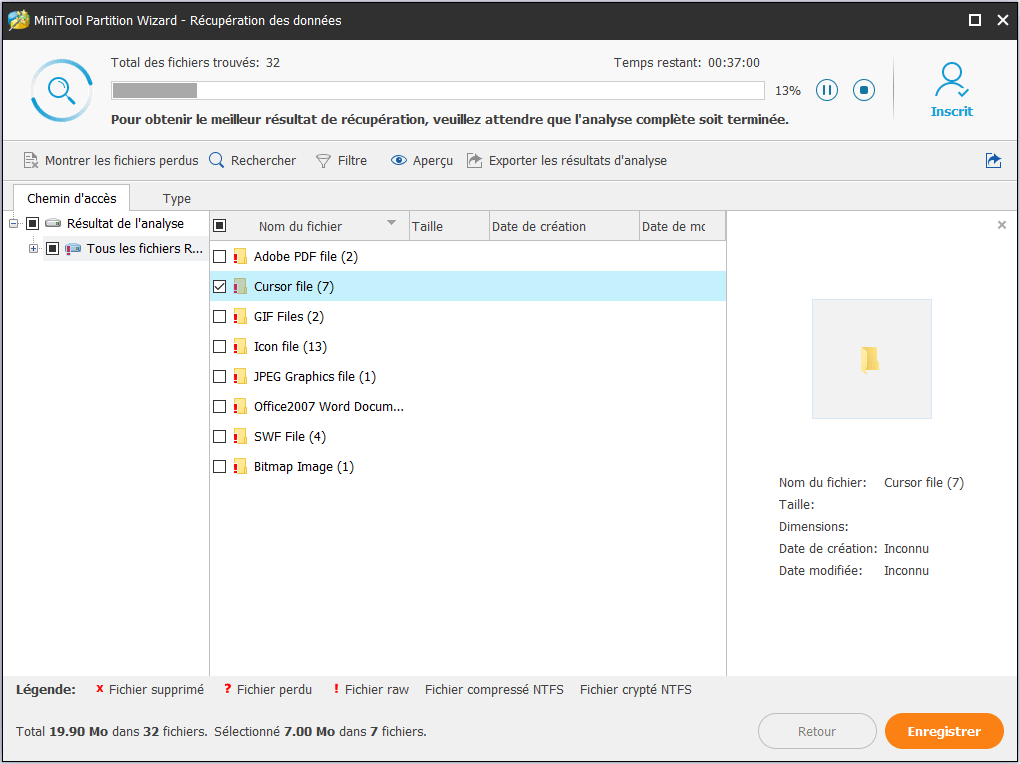Click the scan progress bar

pos(438,90)
